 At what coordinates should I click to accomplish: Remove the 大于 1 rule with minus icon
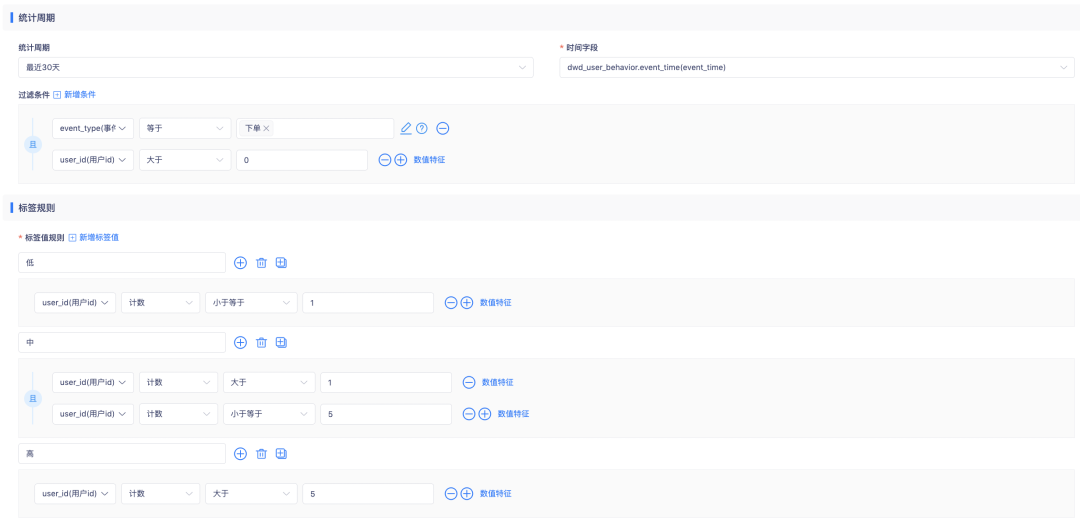point(469,382)
